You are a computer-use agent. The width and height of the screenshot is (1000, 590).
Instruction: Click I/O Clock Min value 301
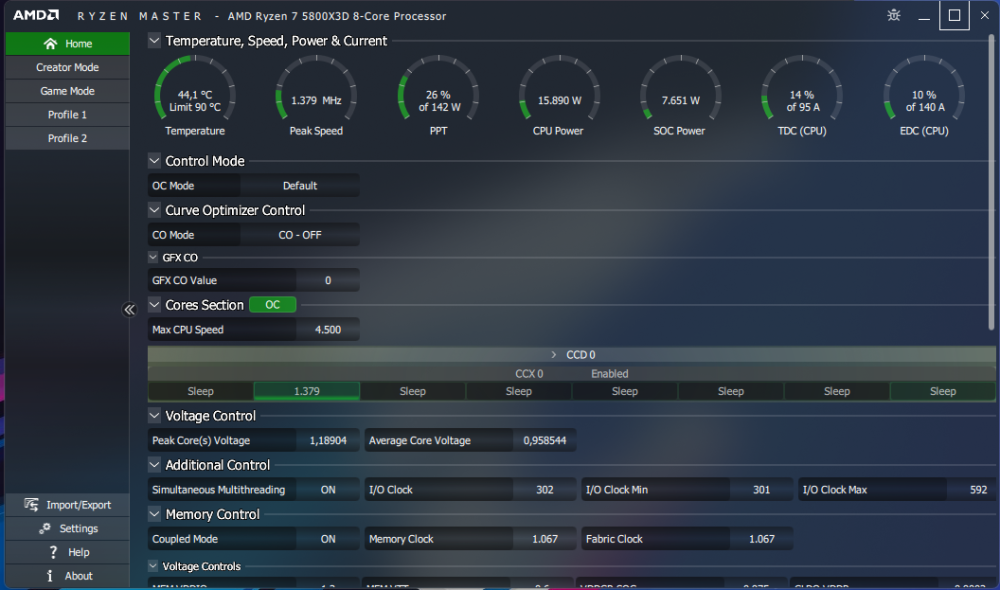(761, 490)
